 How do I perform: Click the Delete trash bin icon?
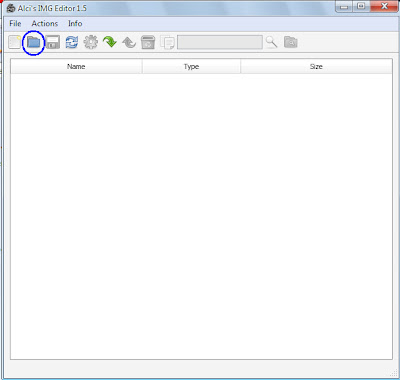pos(148,42)
